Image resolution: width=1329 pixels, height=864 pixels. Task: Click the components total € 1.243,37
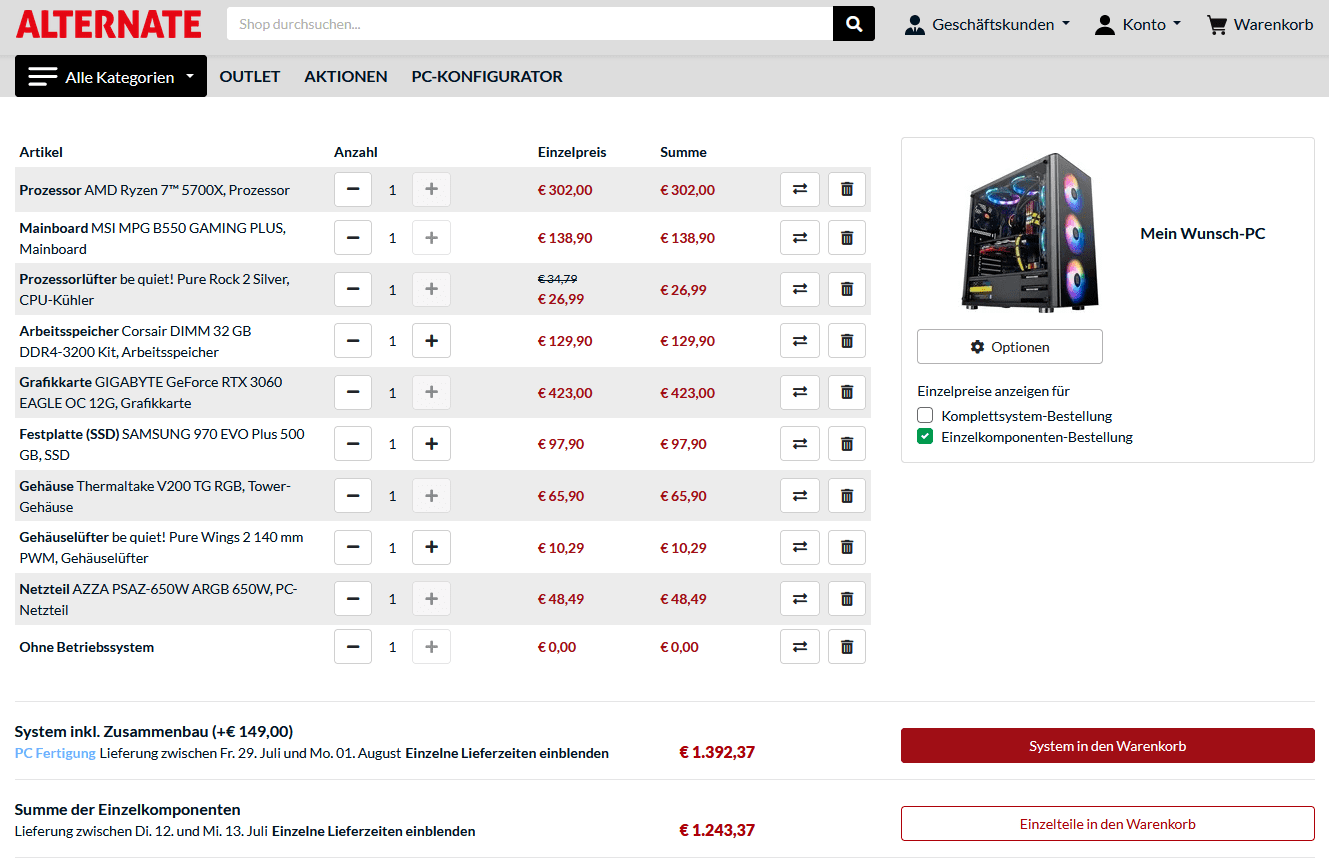pos(717,830)
